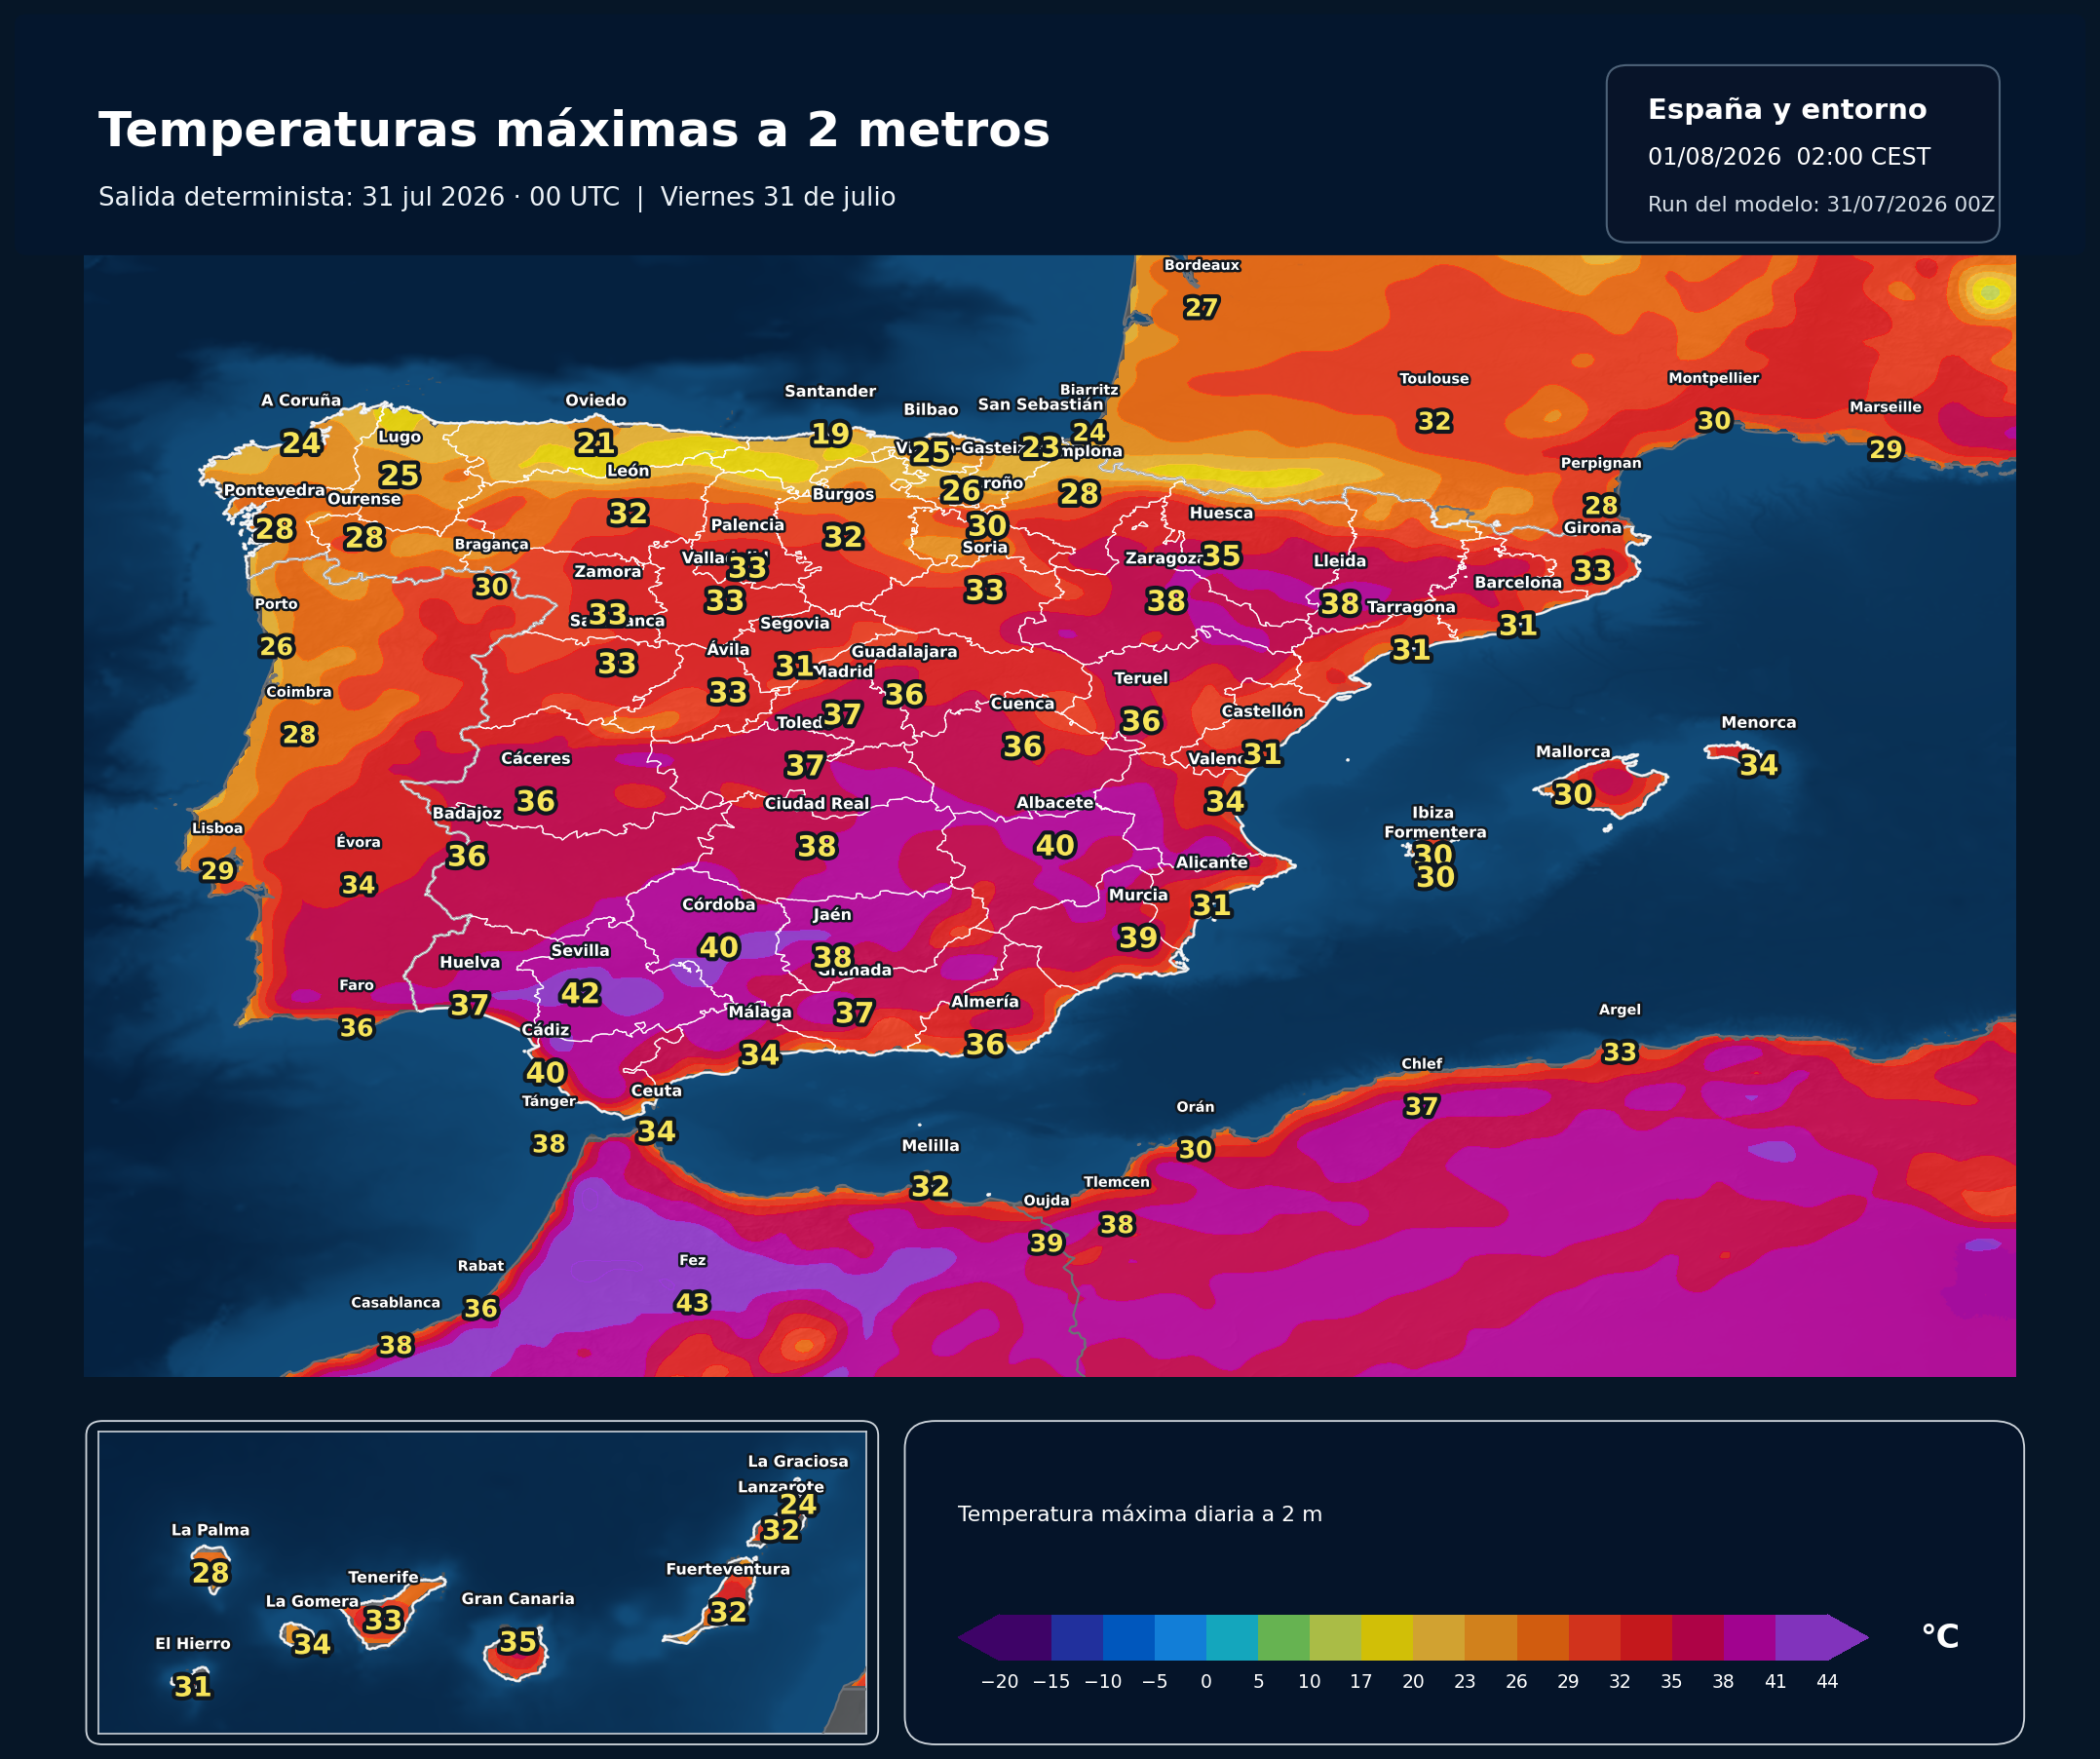Screen dimensions: 2100x1759
Task: Click the 'Casablanca' city label
Action: click(x=395, y=1302)
